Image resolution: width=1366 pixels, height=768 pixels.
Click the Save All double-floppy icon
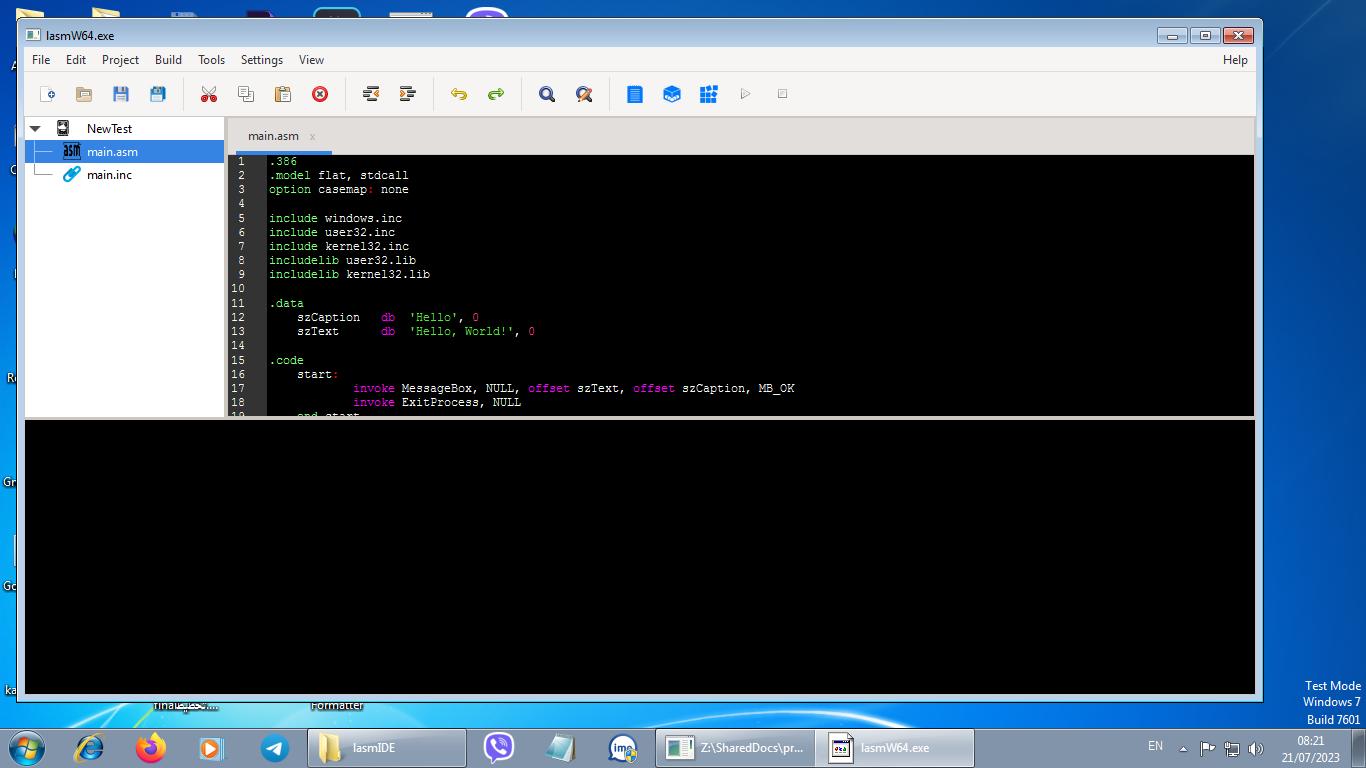158,94
